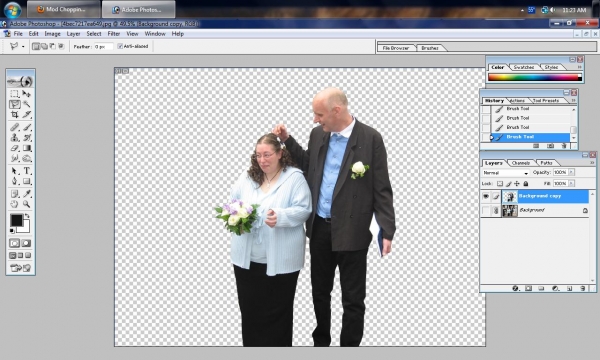Select the Crop tool
The height and width of the screenshot is (360, 600).
pyautogui.click(x=15, y=114)
